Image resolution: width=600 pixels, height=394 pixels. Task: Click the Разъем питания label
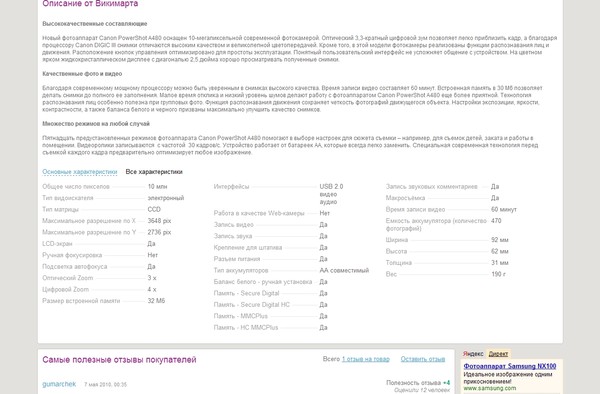pos(236,259)
